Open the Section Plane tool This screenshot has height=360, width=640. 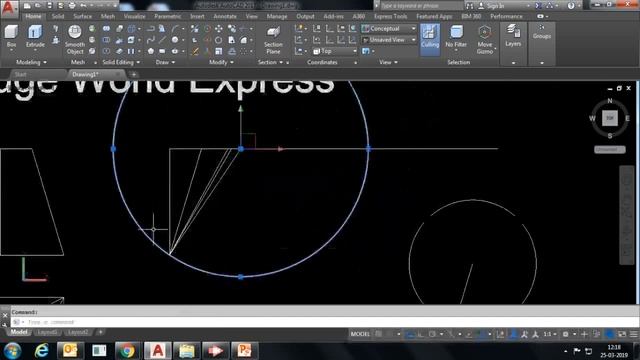click(273, 40)
